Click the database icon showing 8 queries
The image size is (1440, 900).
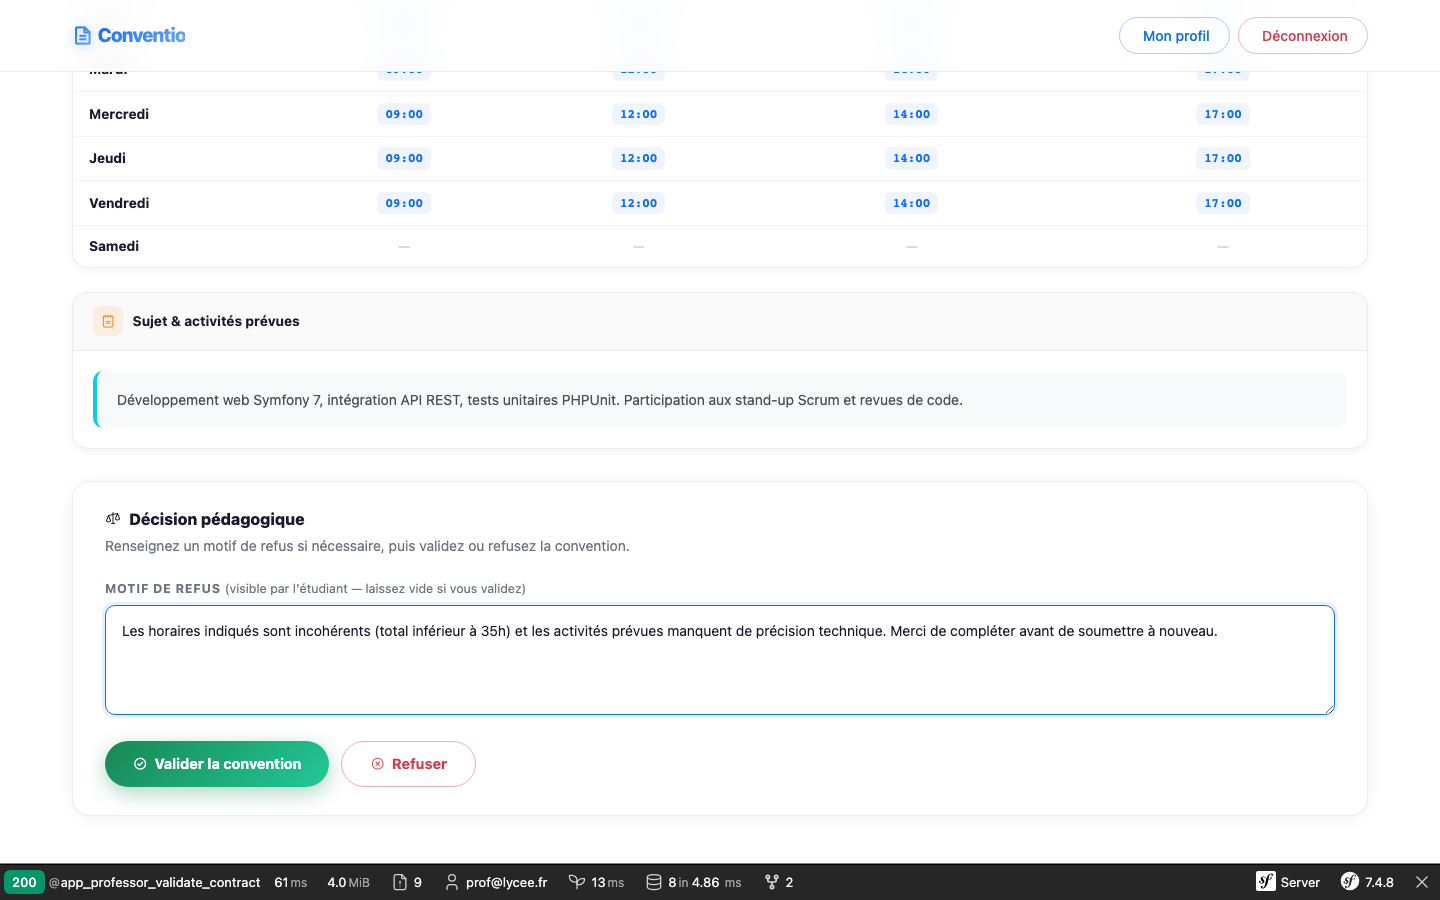pyautogui.click(x=654, y=882)
